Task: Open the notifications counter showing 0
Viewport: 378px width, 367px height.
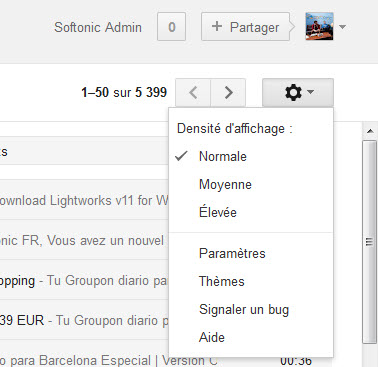Action: point(171,27)
